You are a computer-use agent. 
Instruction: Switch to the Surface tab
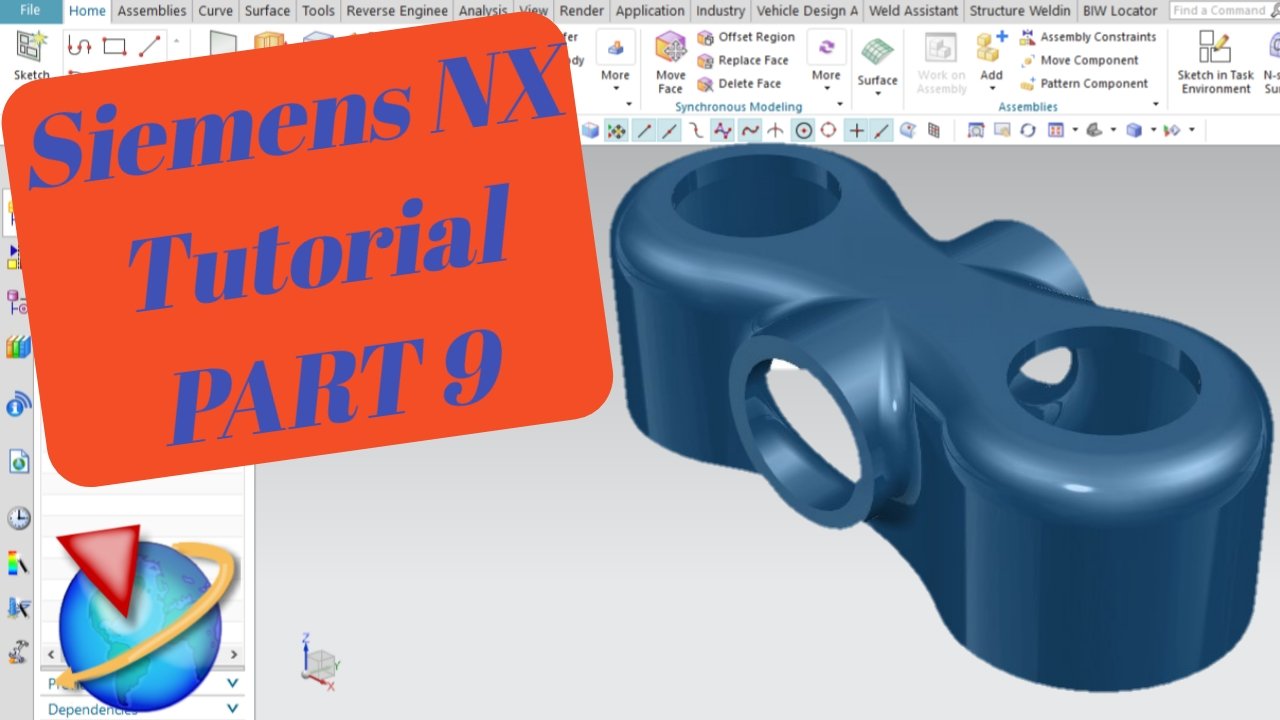click(x=267, y=11)
